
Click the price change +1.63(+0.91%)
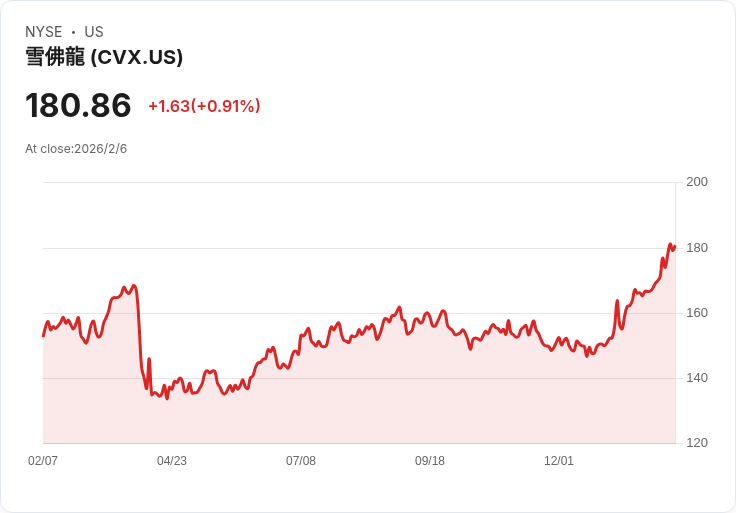click(204, 106)
